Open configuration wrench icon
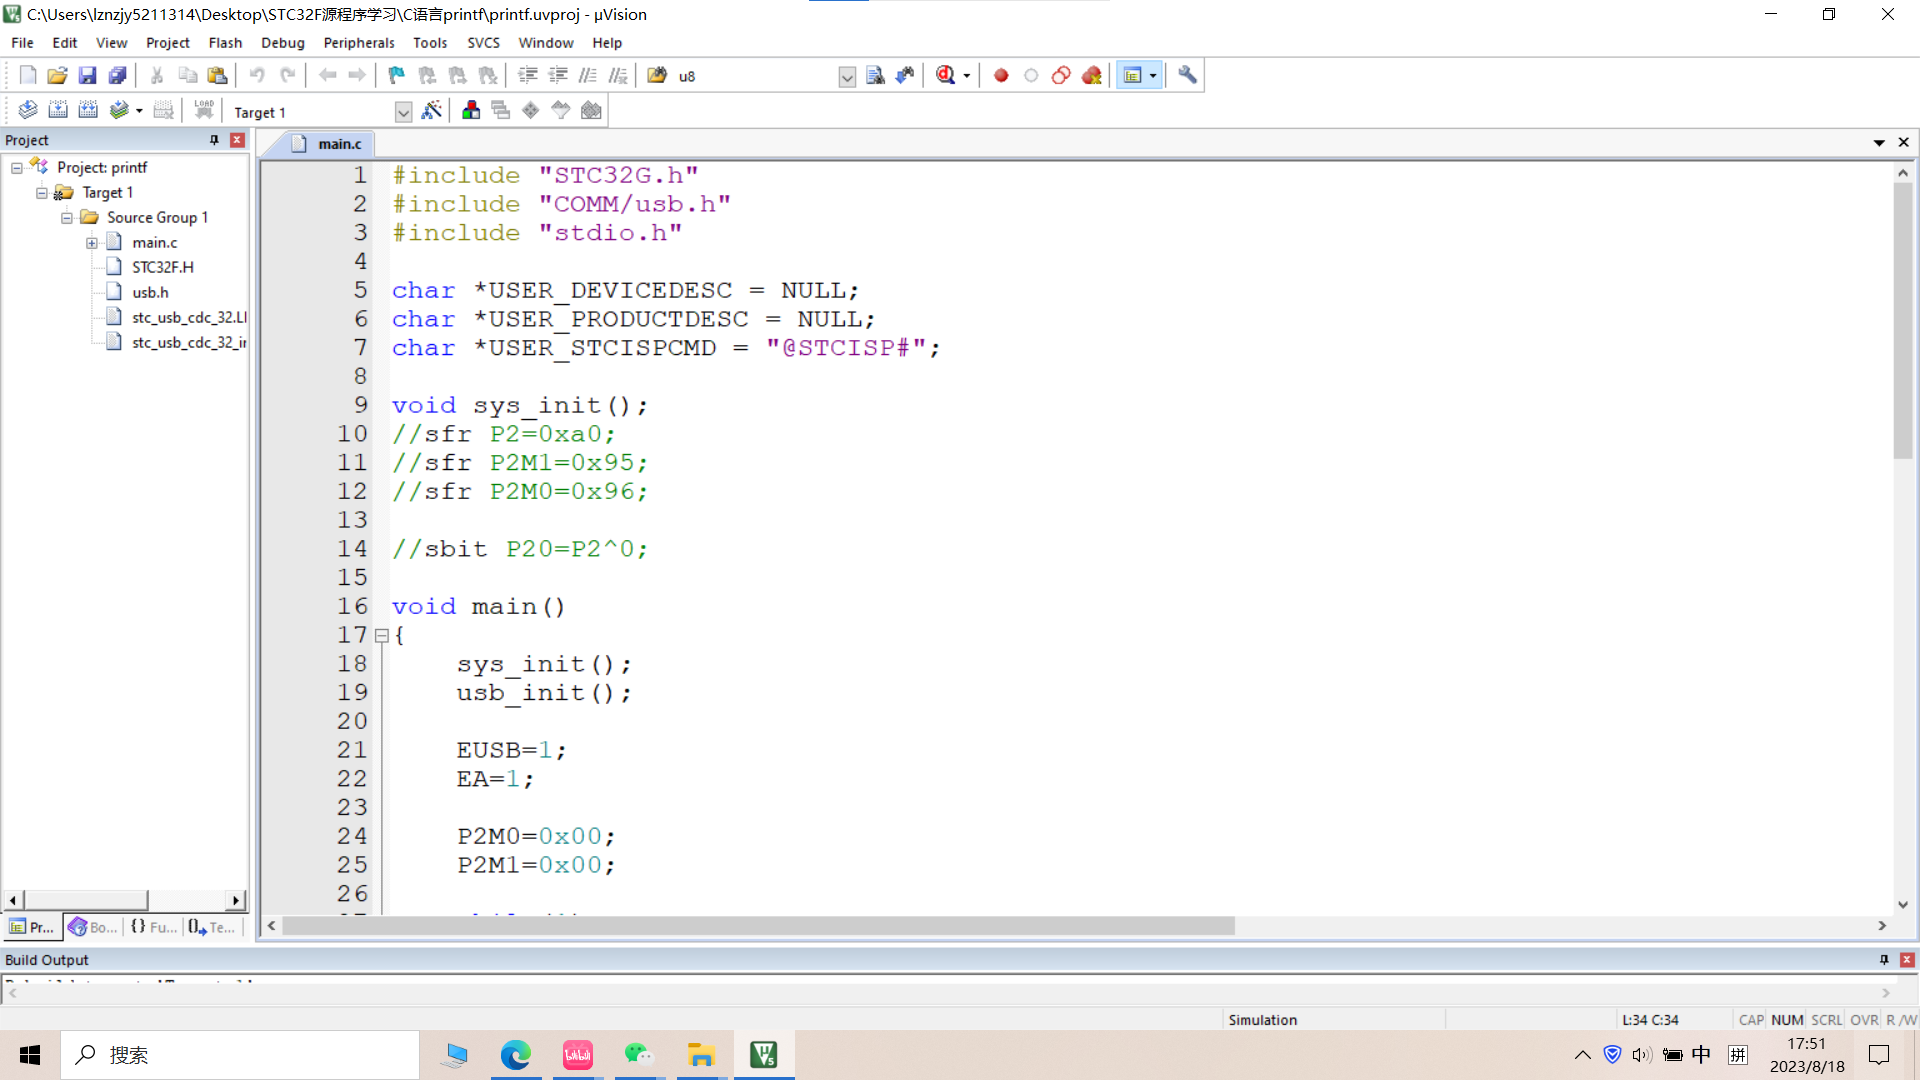Viewport: 1920px width, 1080px height. pos(1187,76)
